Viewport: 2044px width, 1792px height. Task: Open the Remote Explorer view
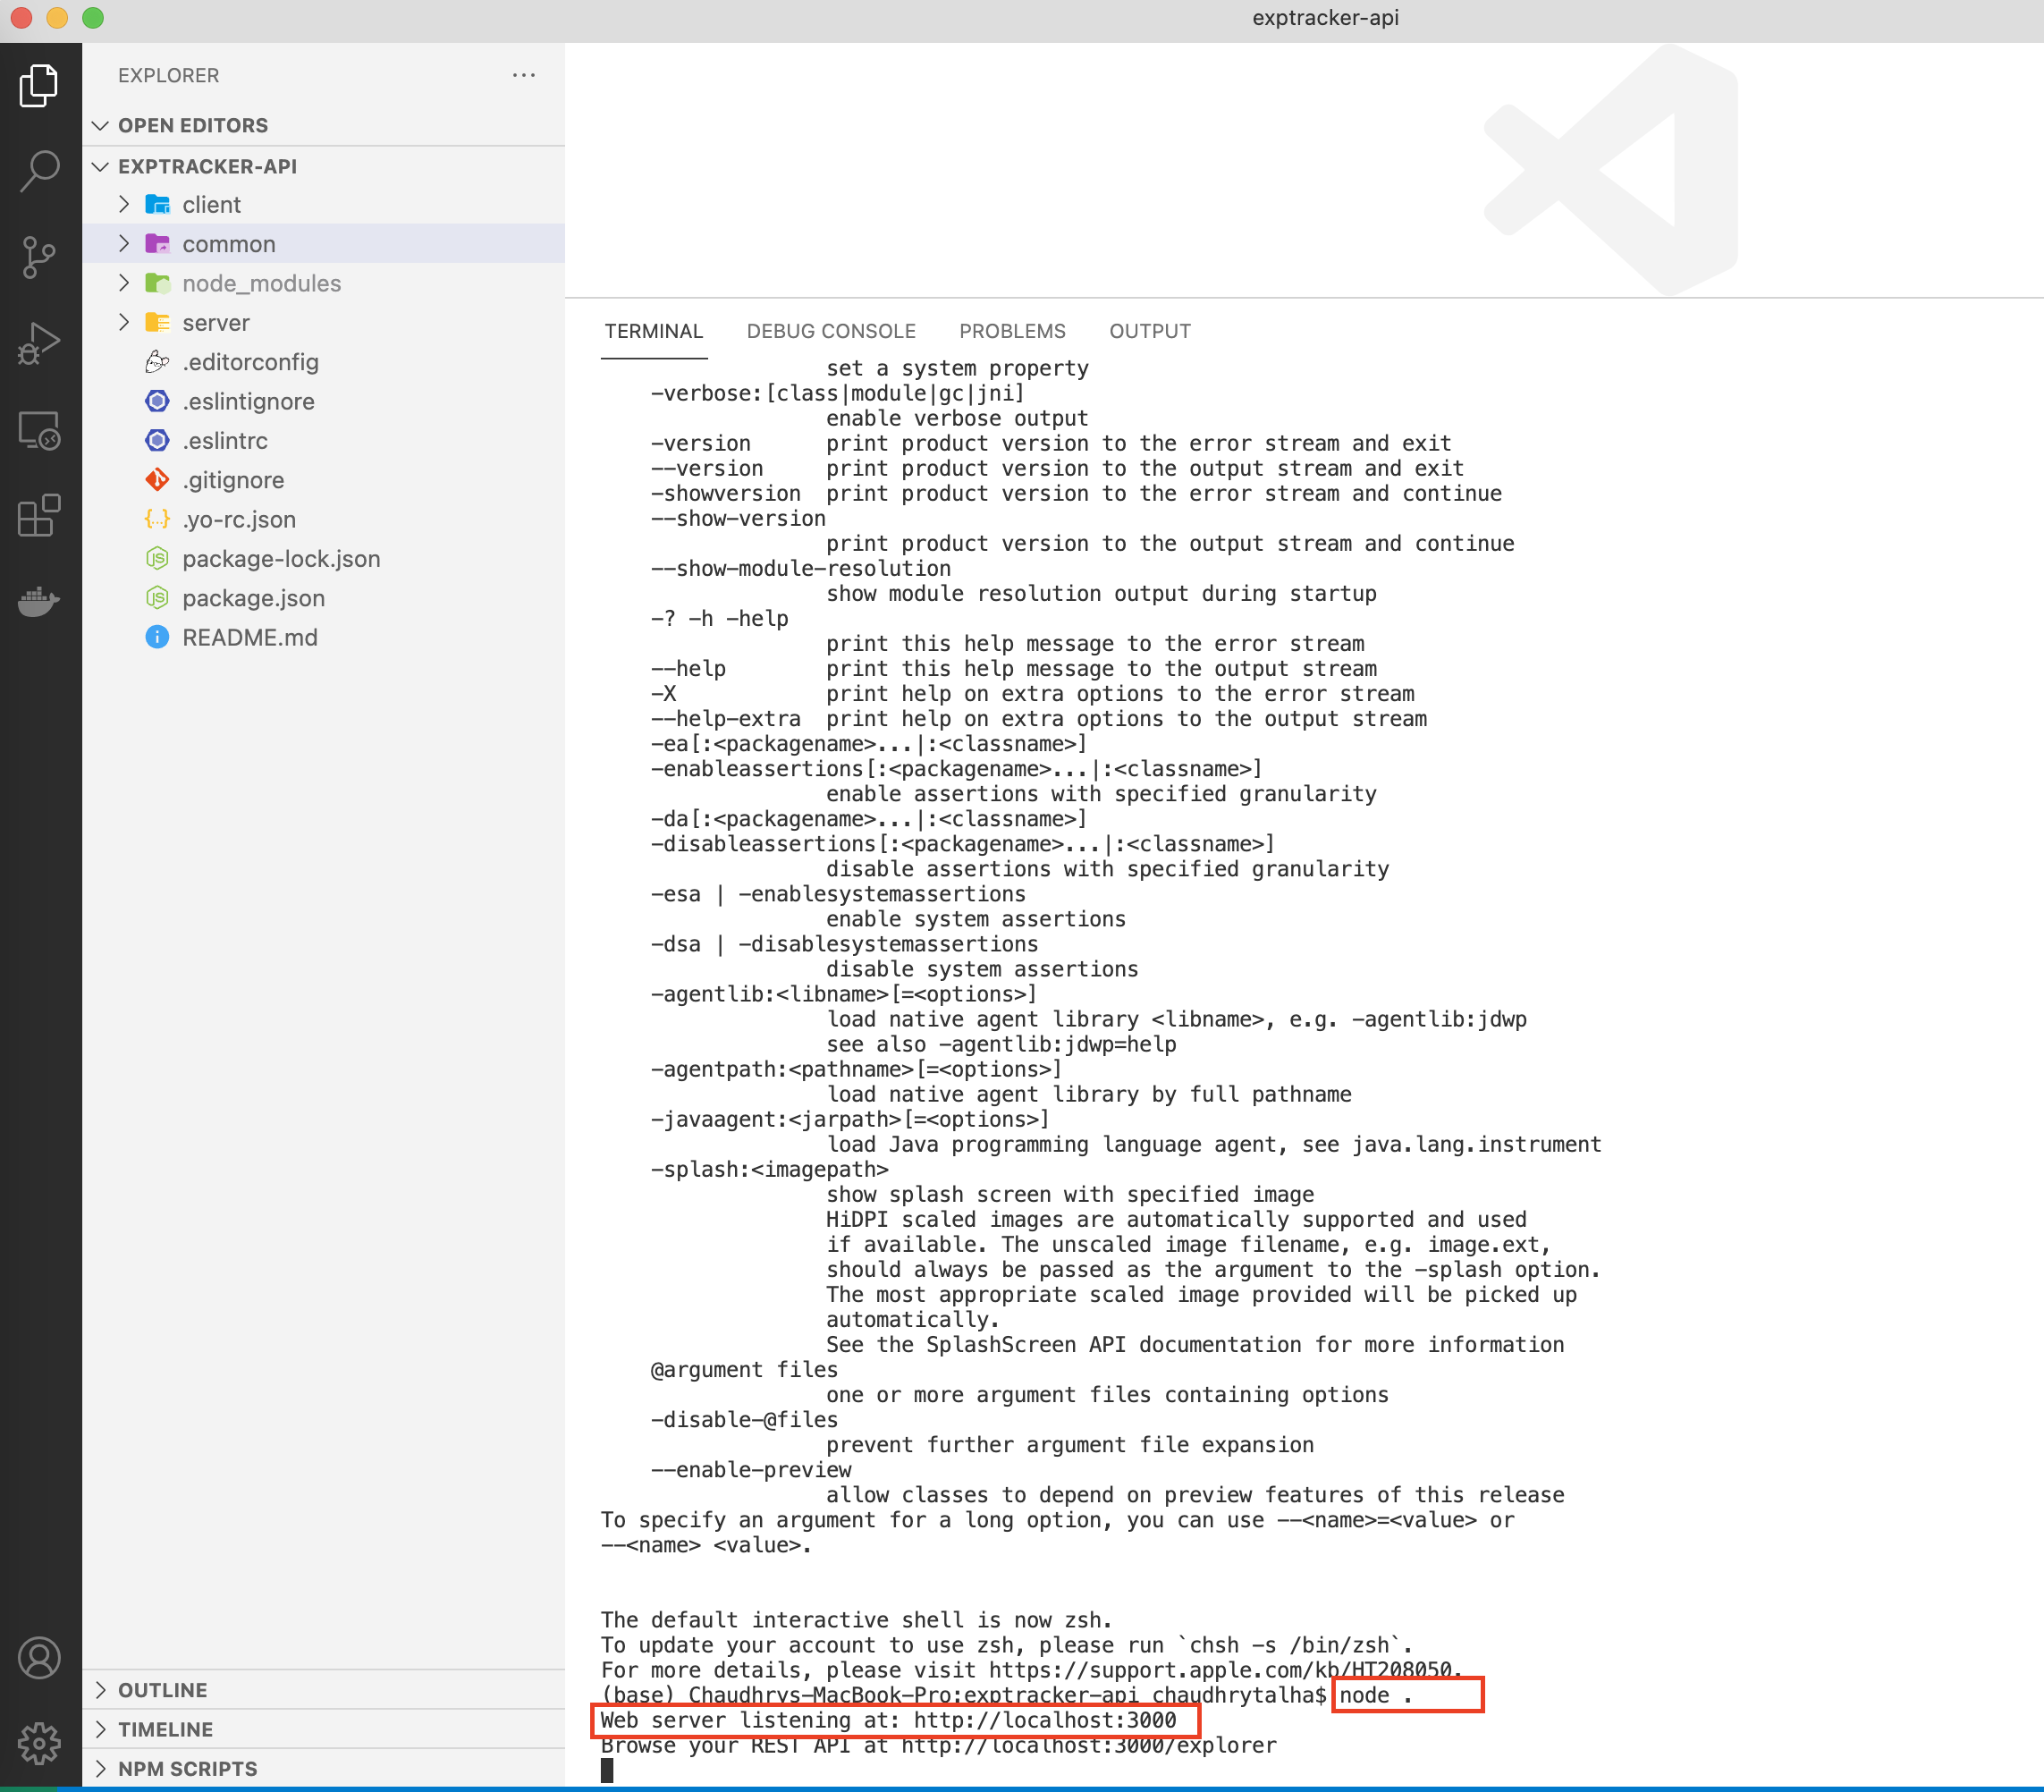coord(39,431)
